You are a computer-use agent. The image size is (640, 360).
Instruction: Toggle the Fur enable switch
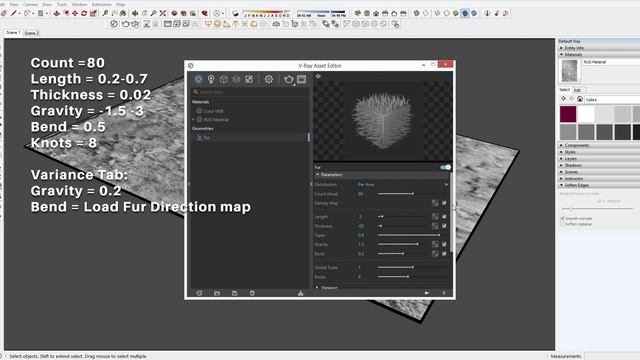click(x=446, y=167)
